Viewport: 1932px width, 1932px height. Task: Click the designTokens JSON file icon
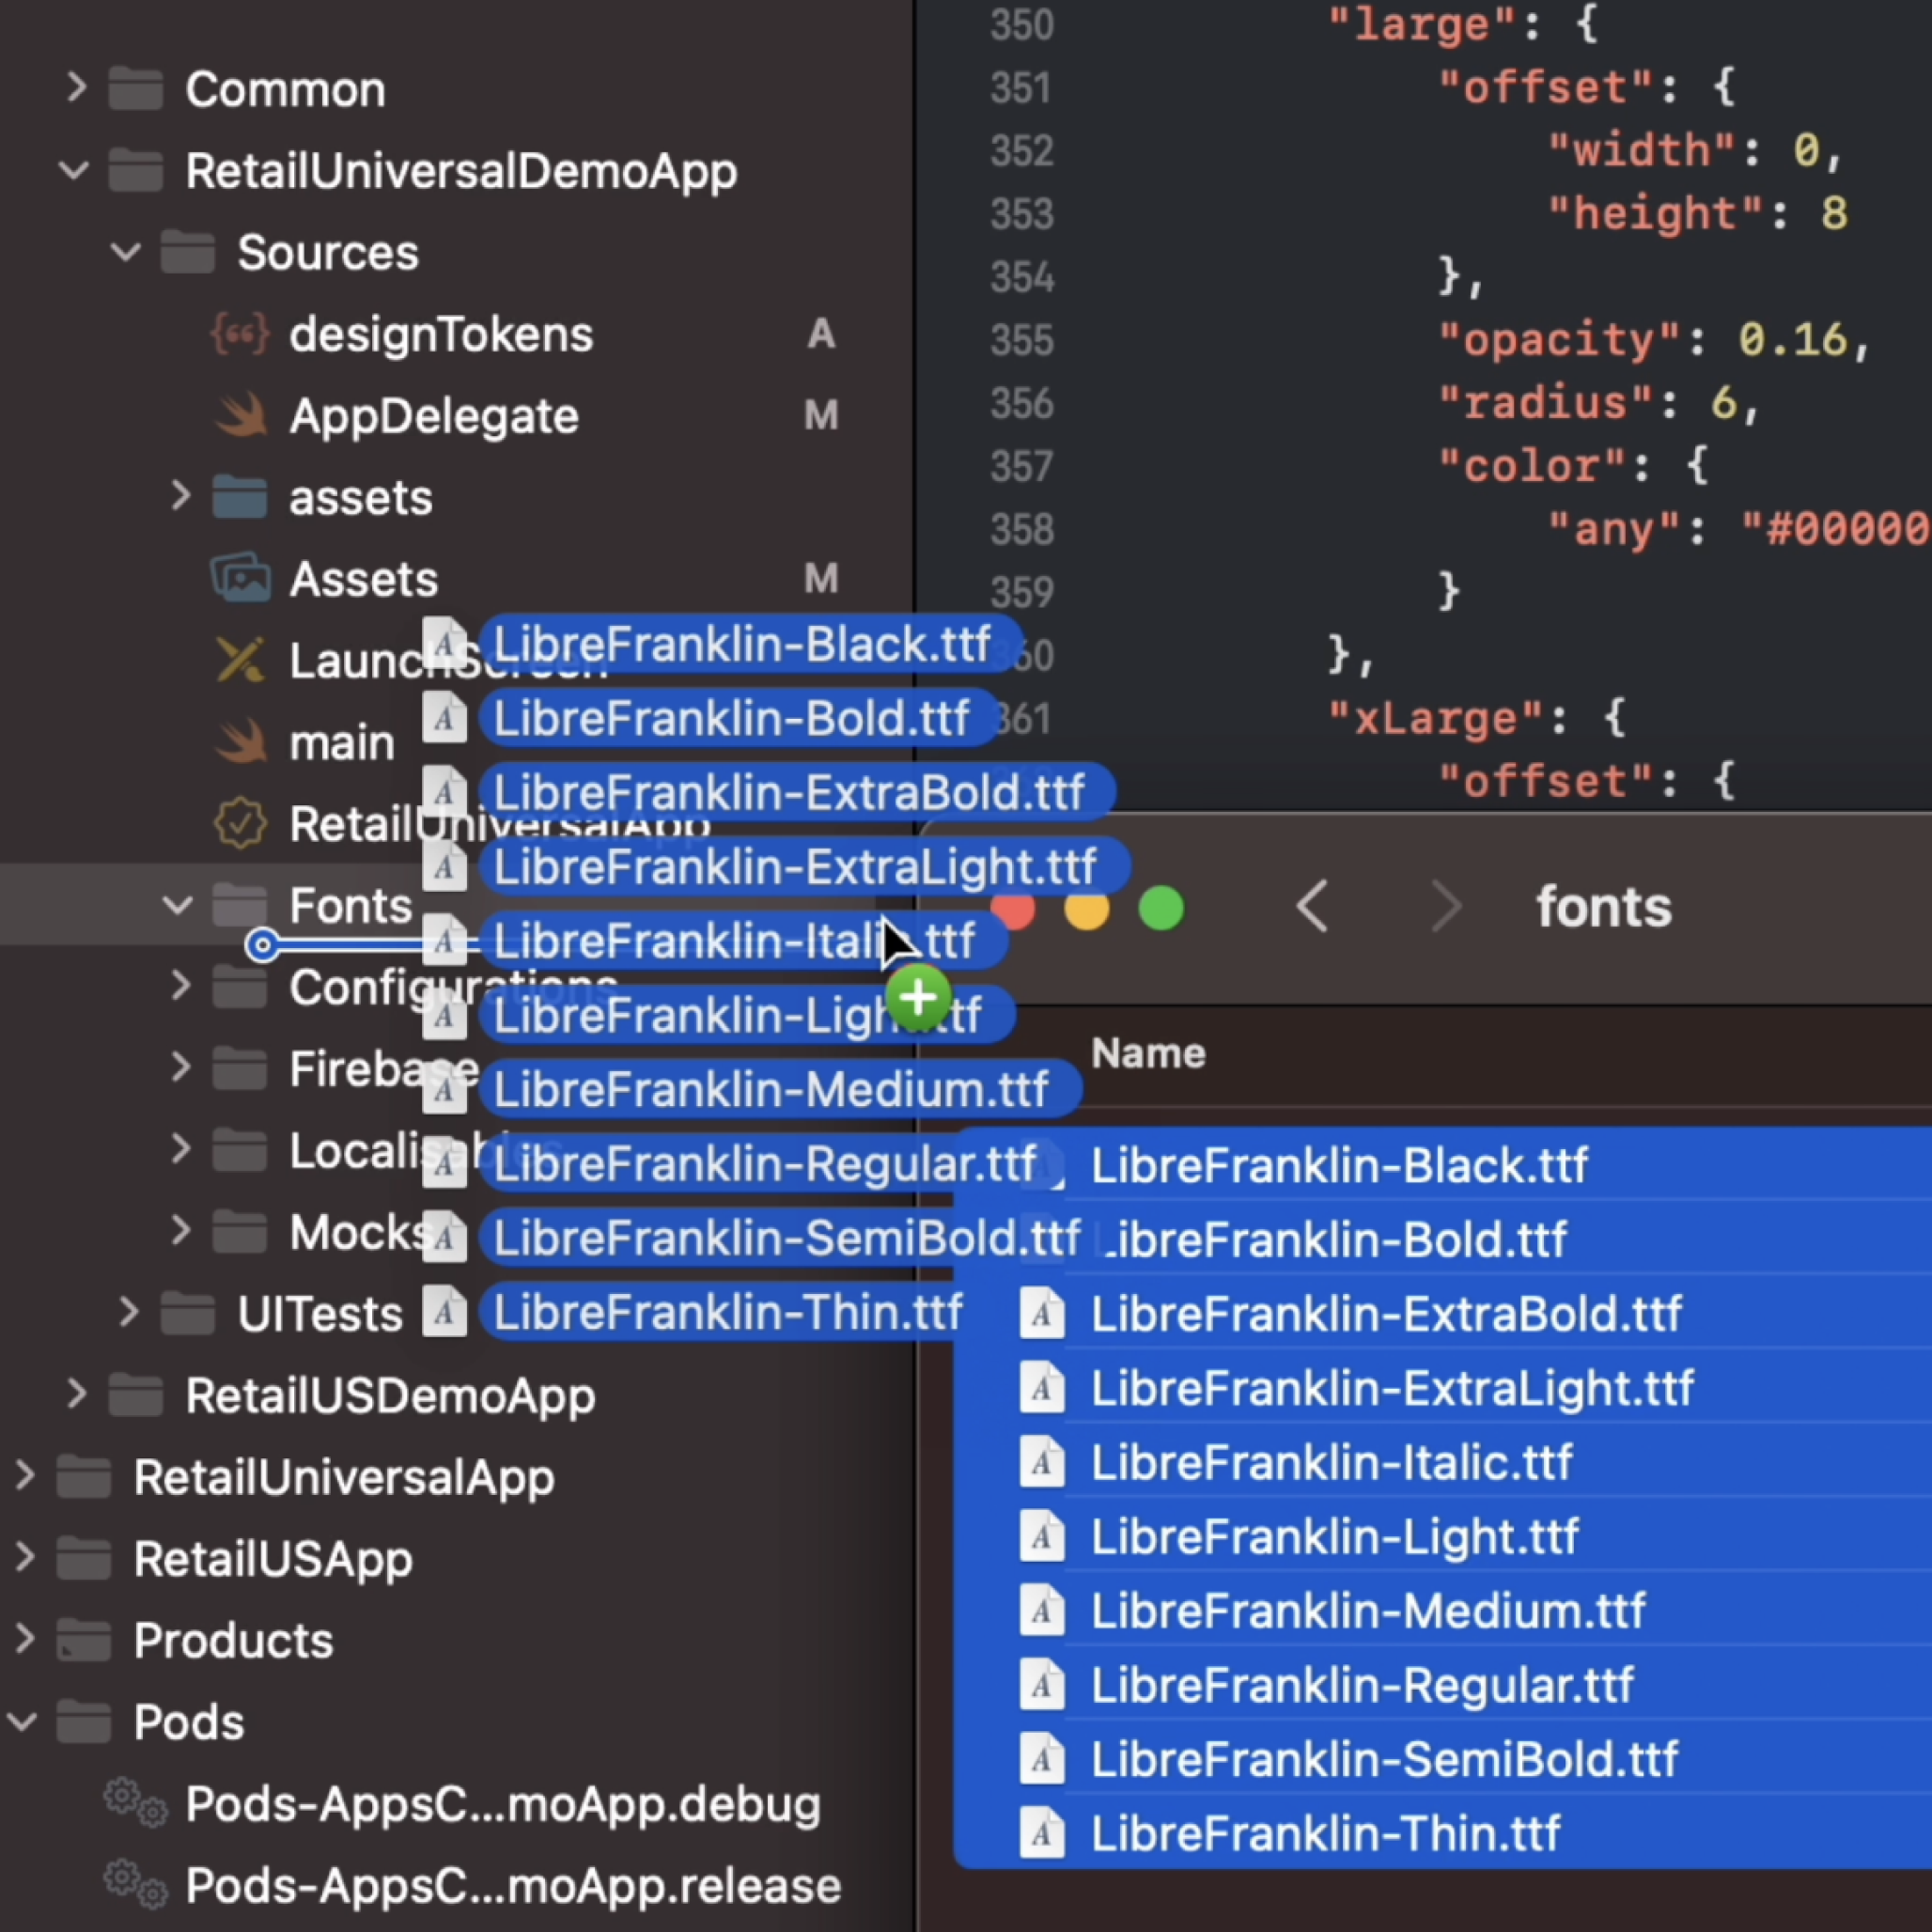pyautogui.click(x=240, y=334)
